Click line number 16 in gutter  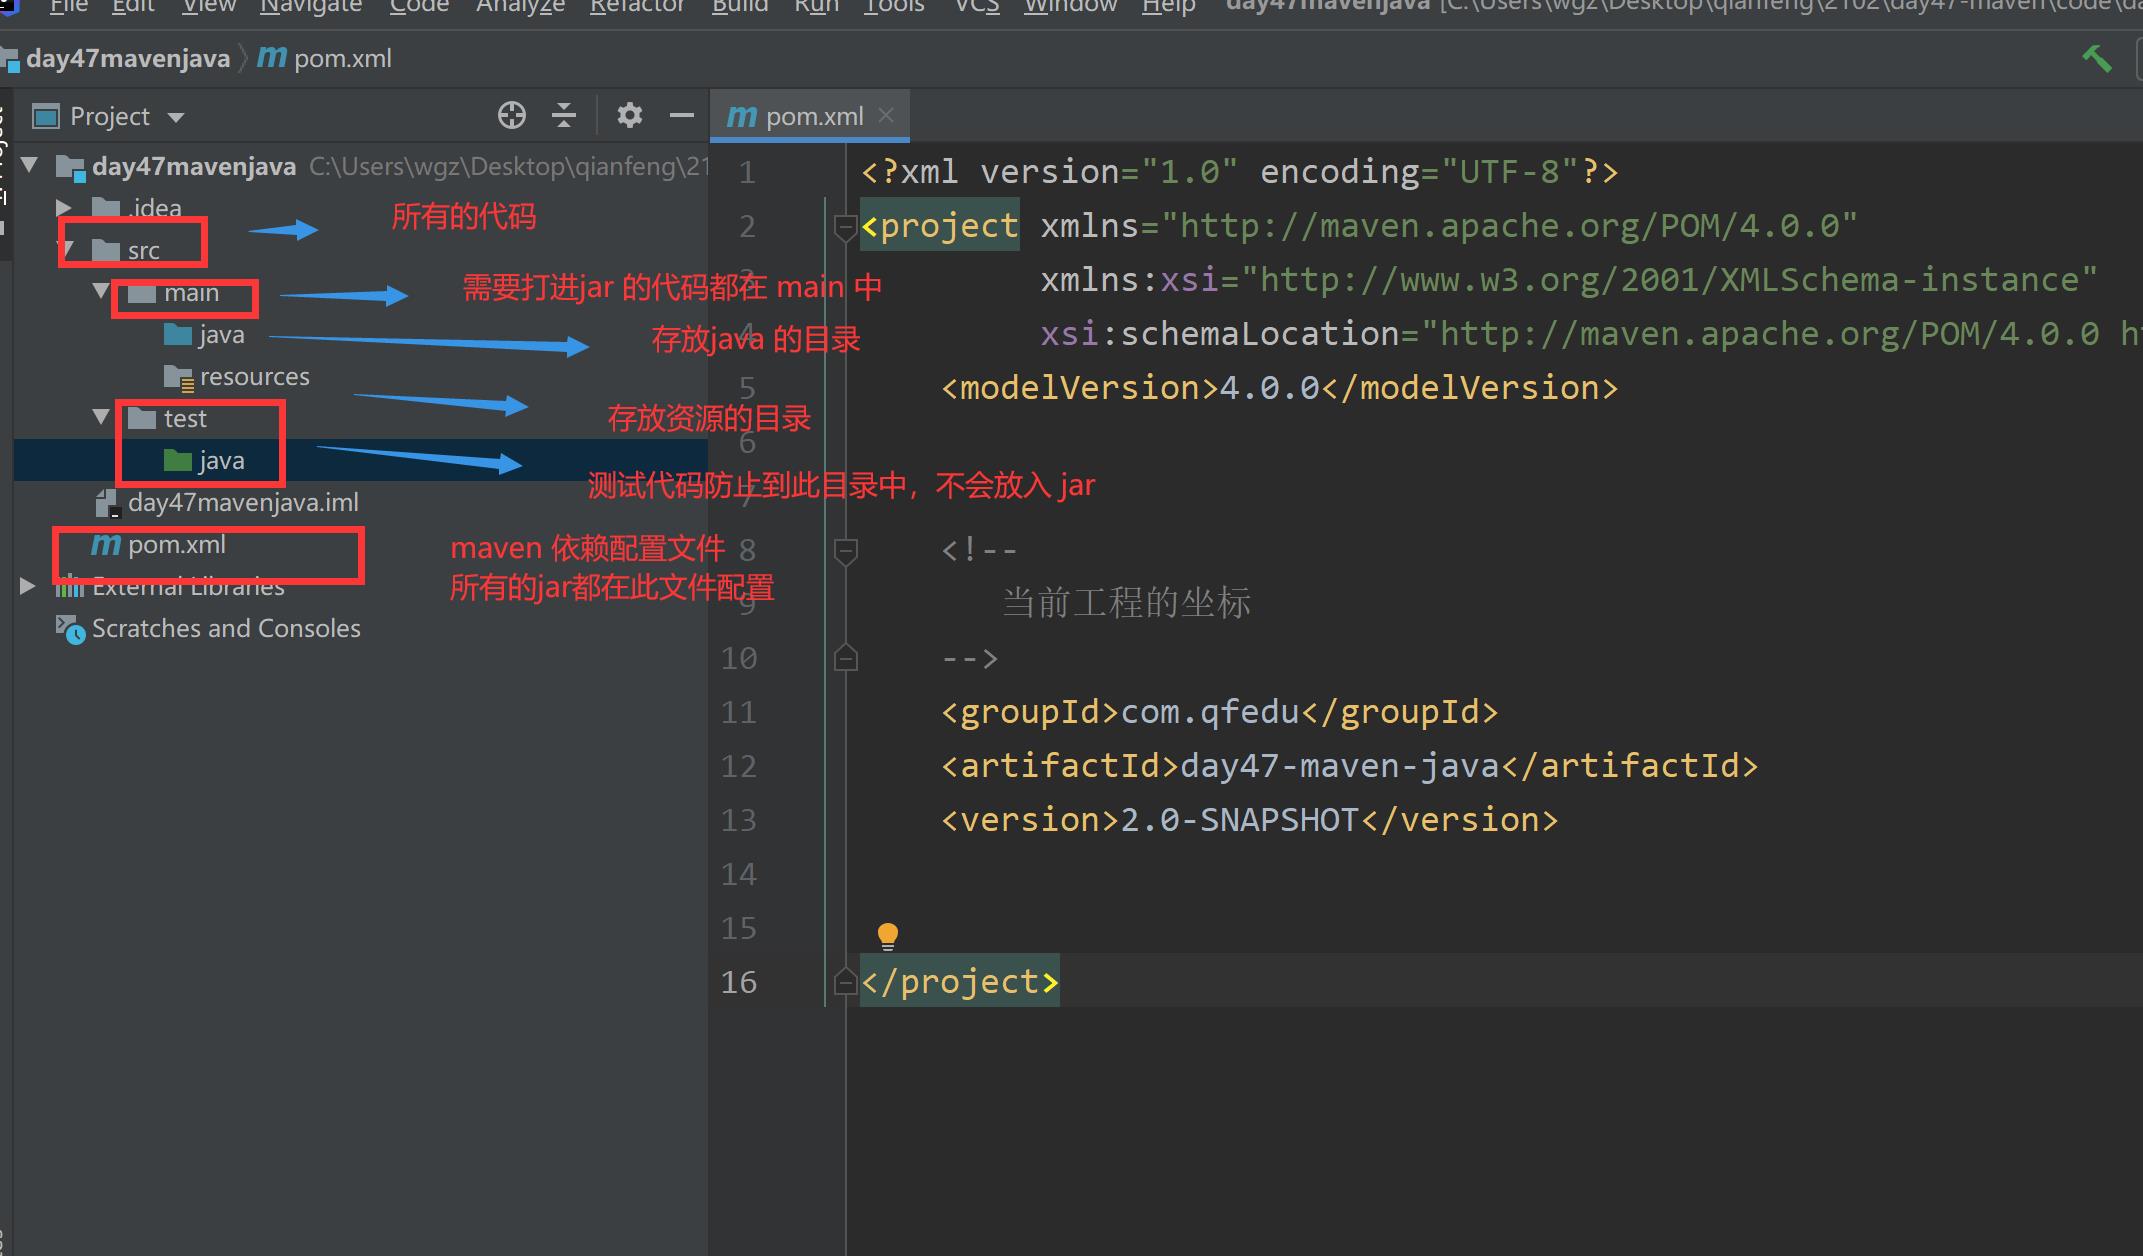point(738,982)
